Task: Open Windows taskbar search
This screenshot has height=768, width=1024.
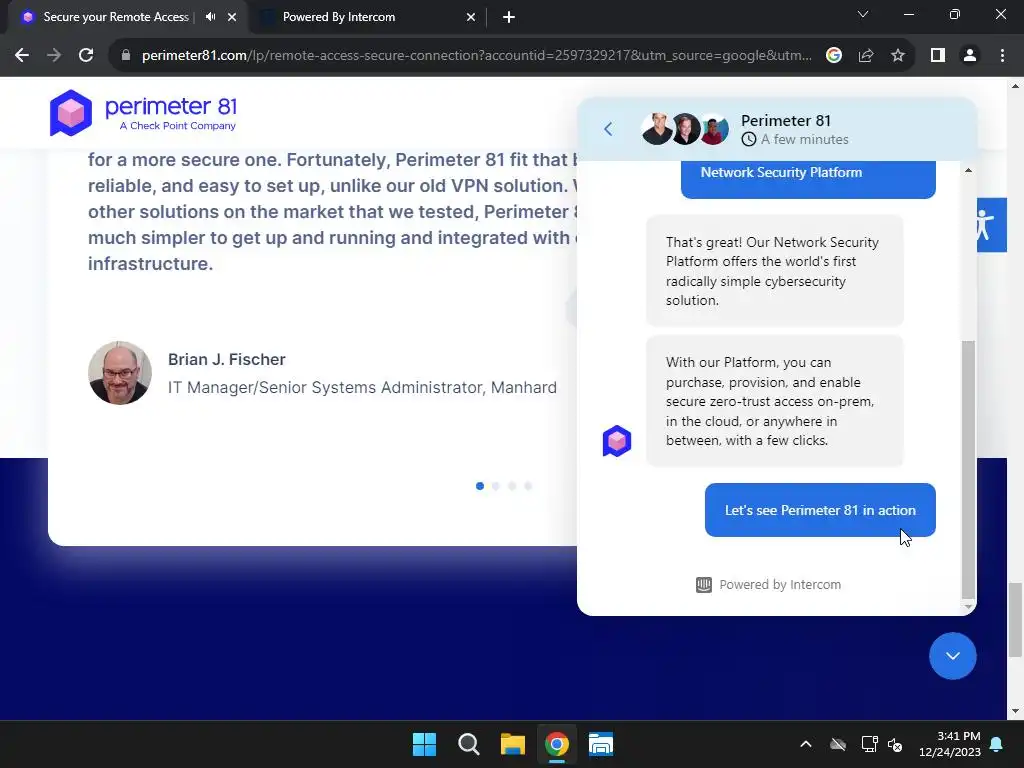Action: pyautogui.click(x=468, y=744)
